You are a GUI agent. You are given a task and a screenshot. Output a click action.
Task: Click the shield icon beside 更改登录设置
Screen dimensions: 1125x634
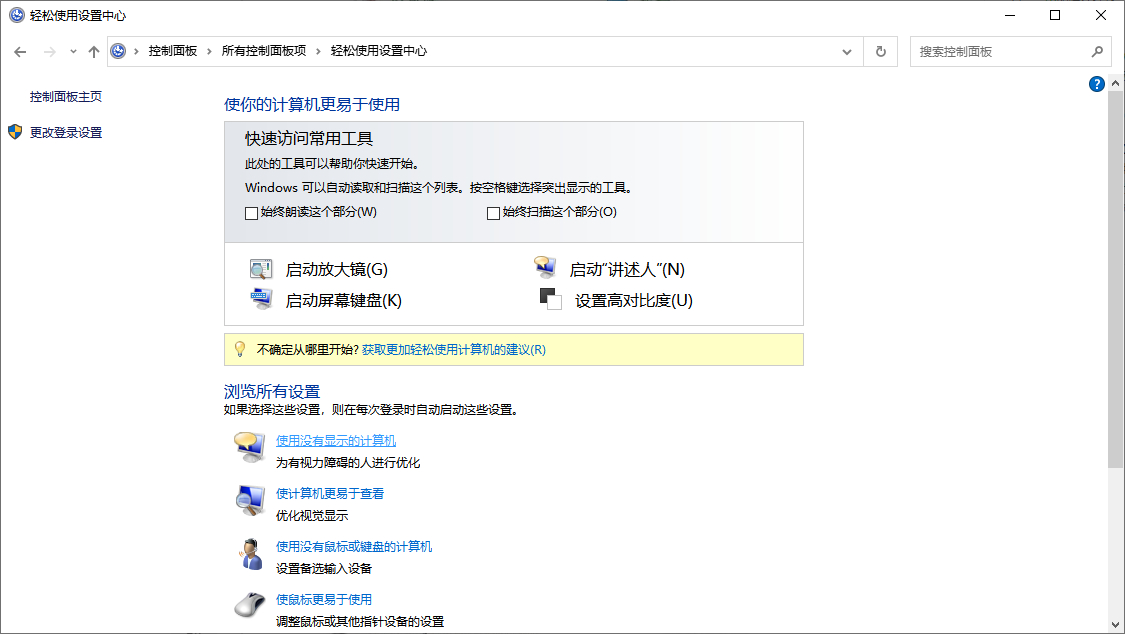click(14, 132)
